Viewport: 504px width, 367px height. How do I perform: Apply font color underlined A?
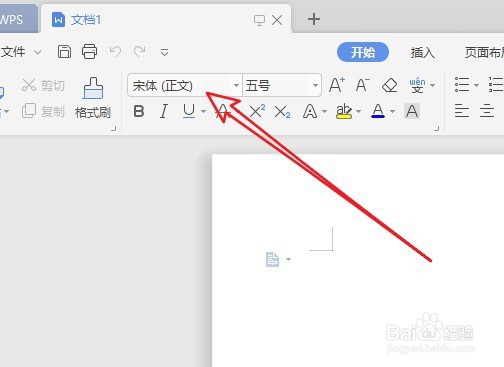click(378, 111)
